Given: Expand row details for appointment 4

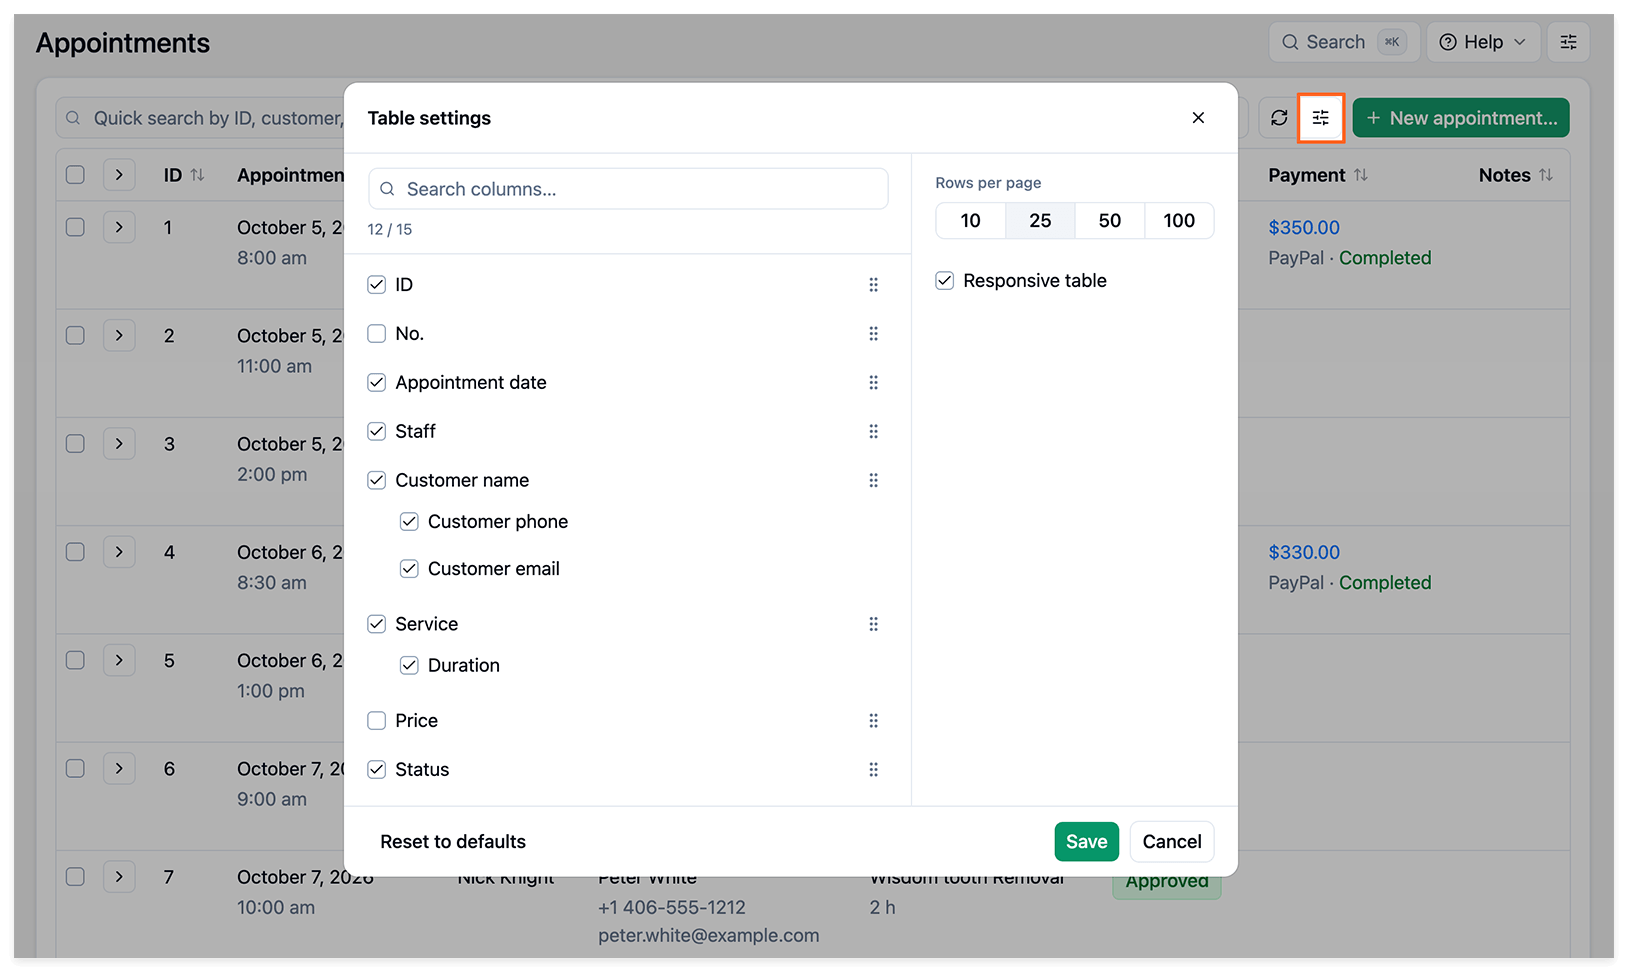Looking at the screenshot, I should click(119, 552).
